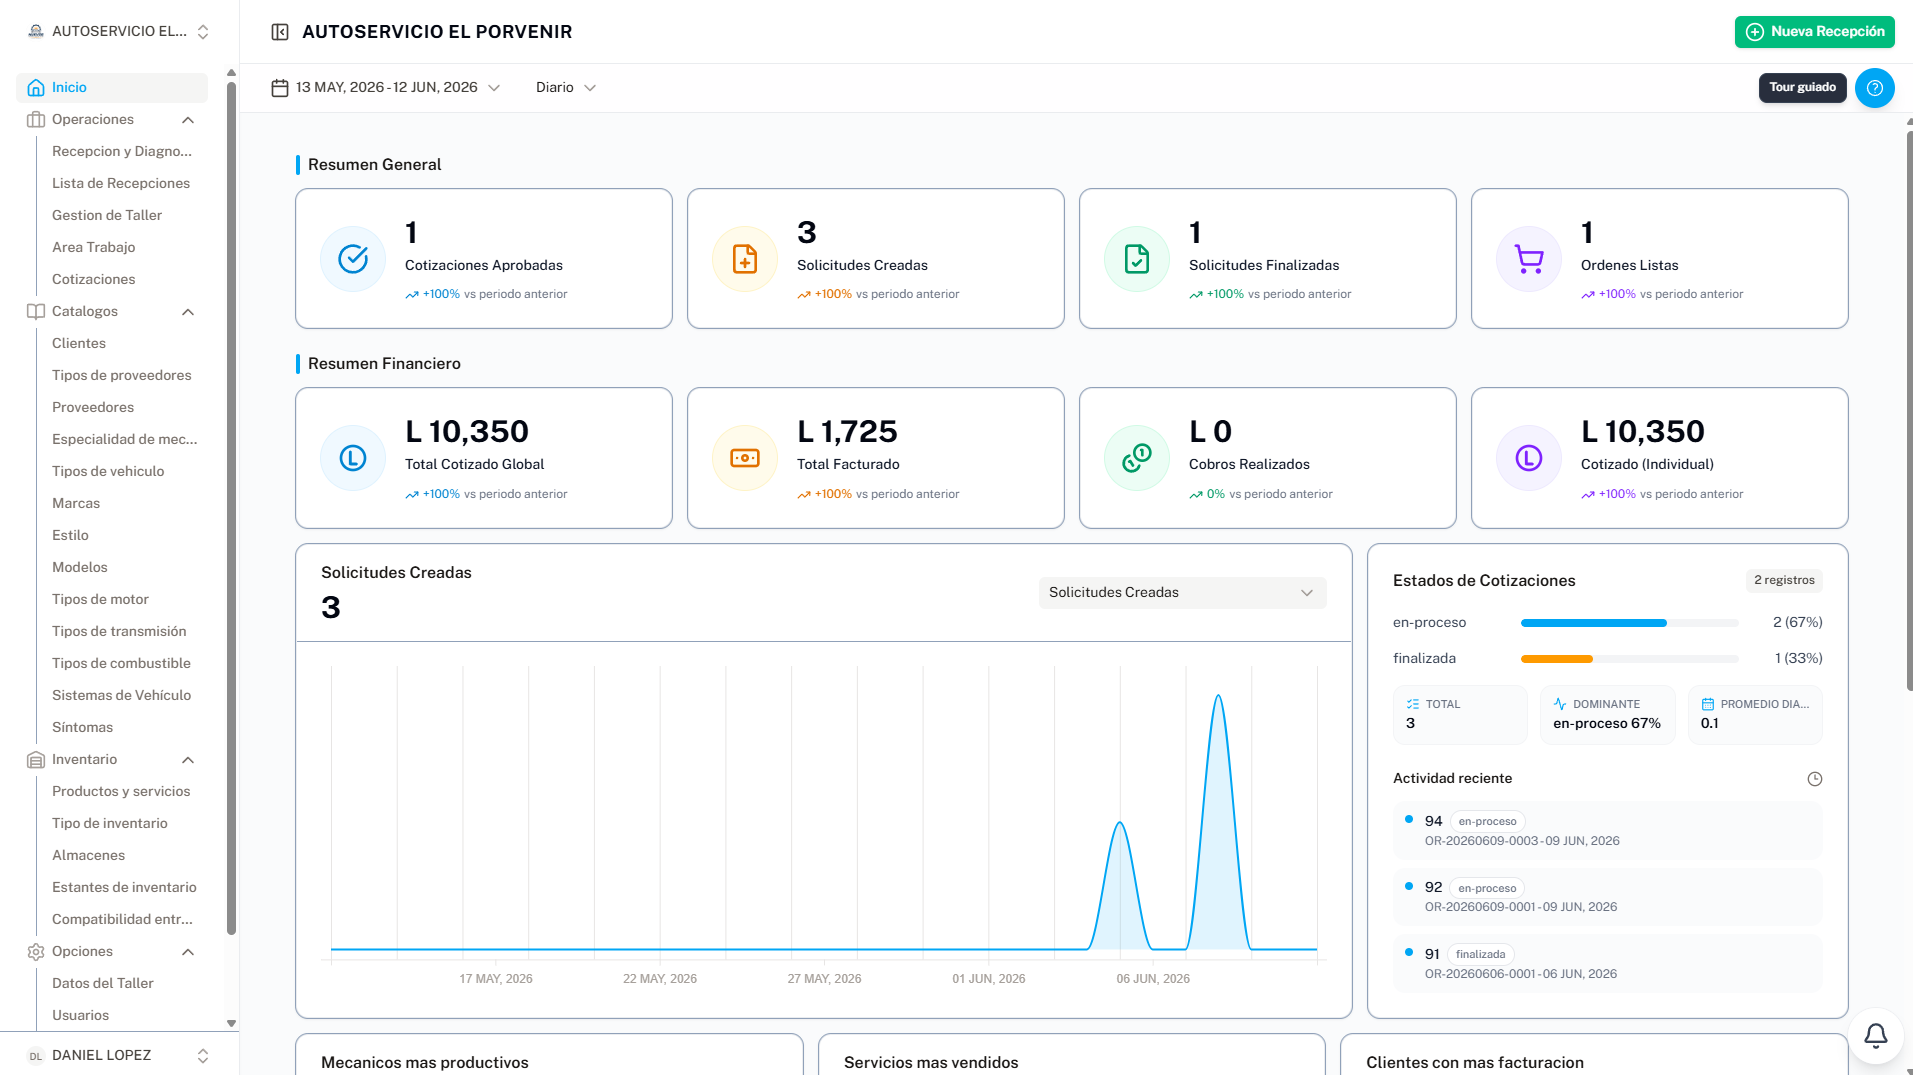1913x1075 pixels.
Task: Open the help question-mark button
Action: tap(1875, 88)
